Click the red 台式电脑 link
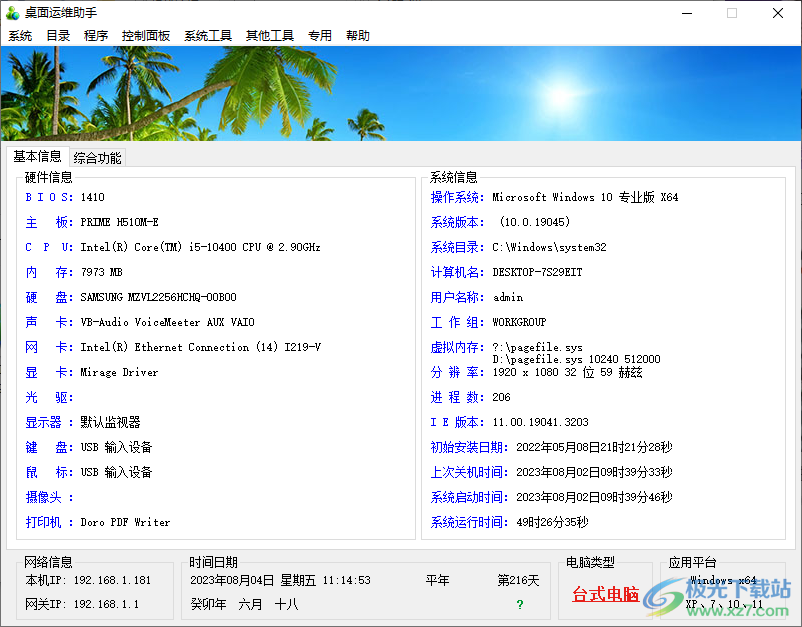This screenshot has width=802, height=627. pyautogui.click(x=606, y=594)
